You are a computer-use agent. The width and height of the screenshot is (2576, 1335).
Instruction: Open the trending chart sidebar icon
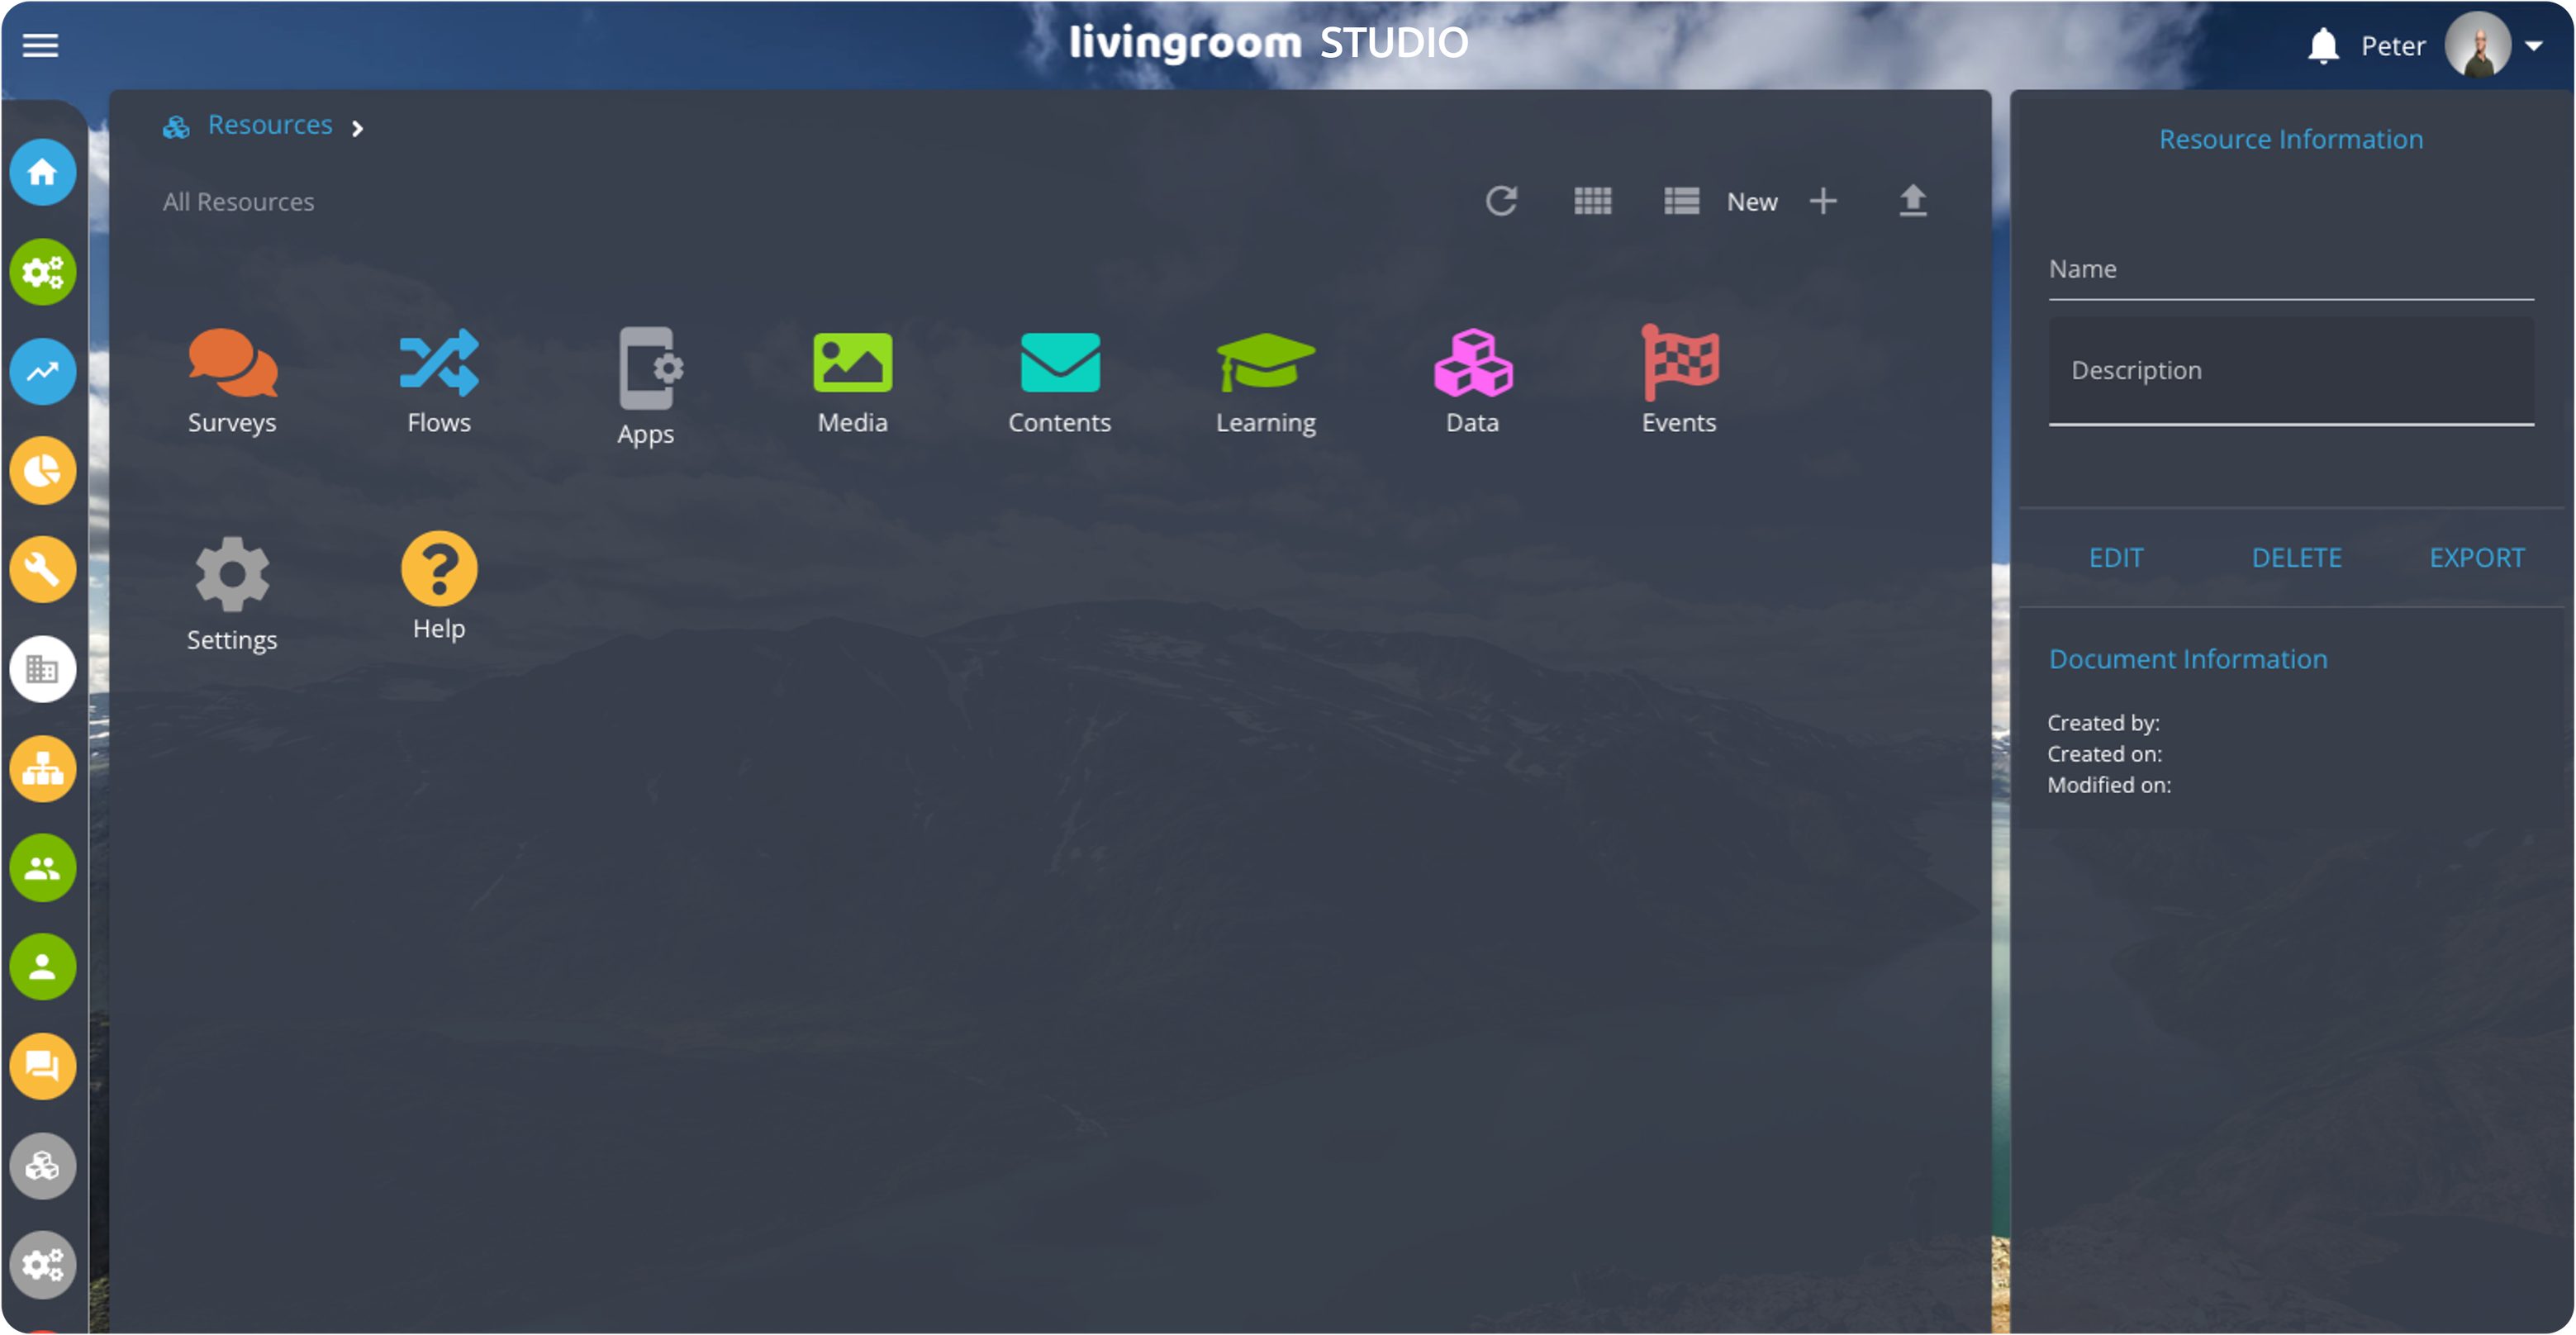43,372
